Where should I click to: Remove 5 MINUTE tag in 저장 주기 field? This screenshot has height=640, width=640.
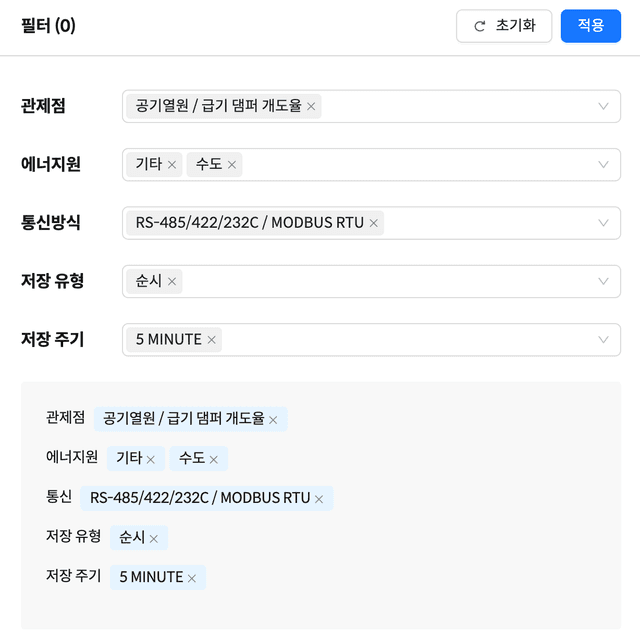point(211,340)
